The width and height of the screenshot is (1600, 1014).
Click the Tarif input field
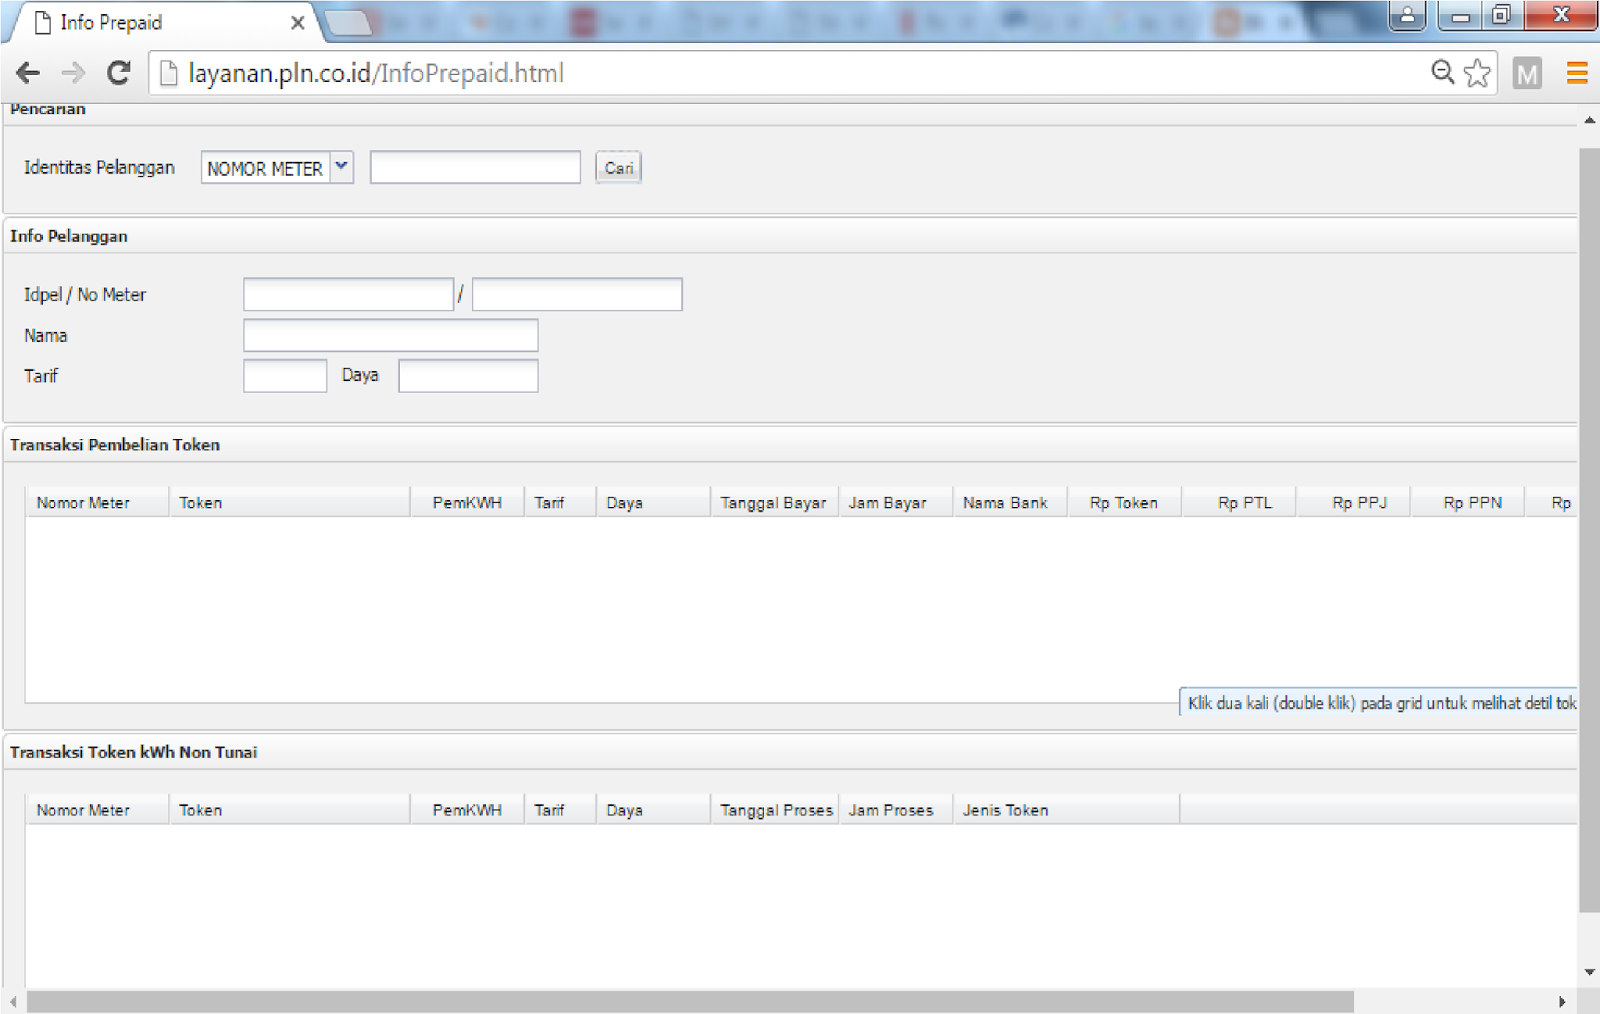click(x=285, y=376)
